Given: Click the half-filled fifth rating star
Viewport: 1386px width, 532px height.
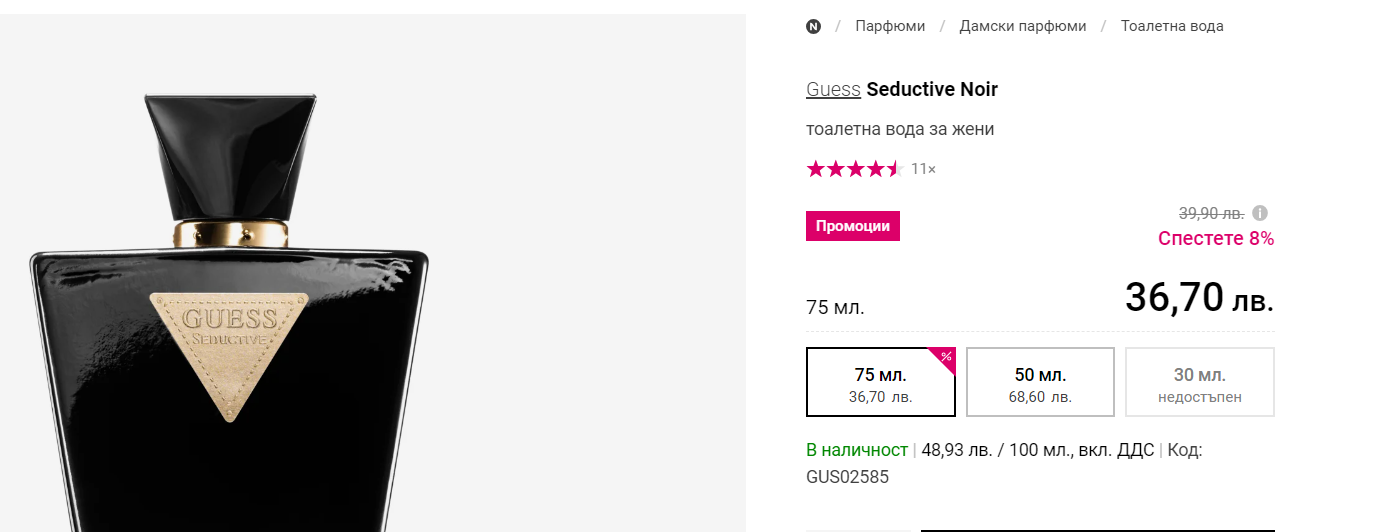Looking at the screenshot, I should point(895,169).
